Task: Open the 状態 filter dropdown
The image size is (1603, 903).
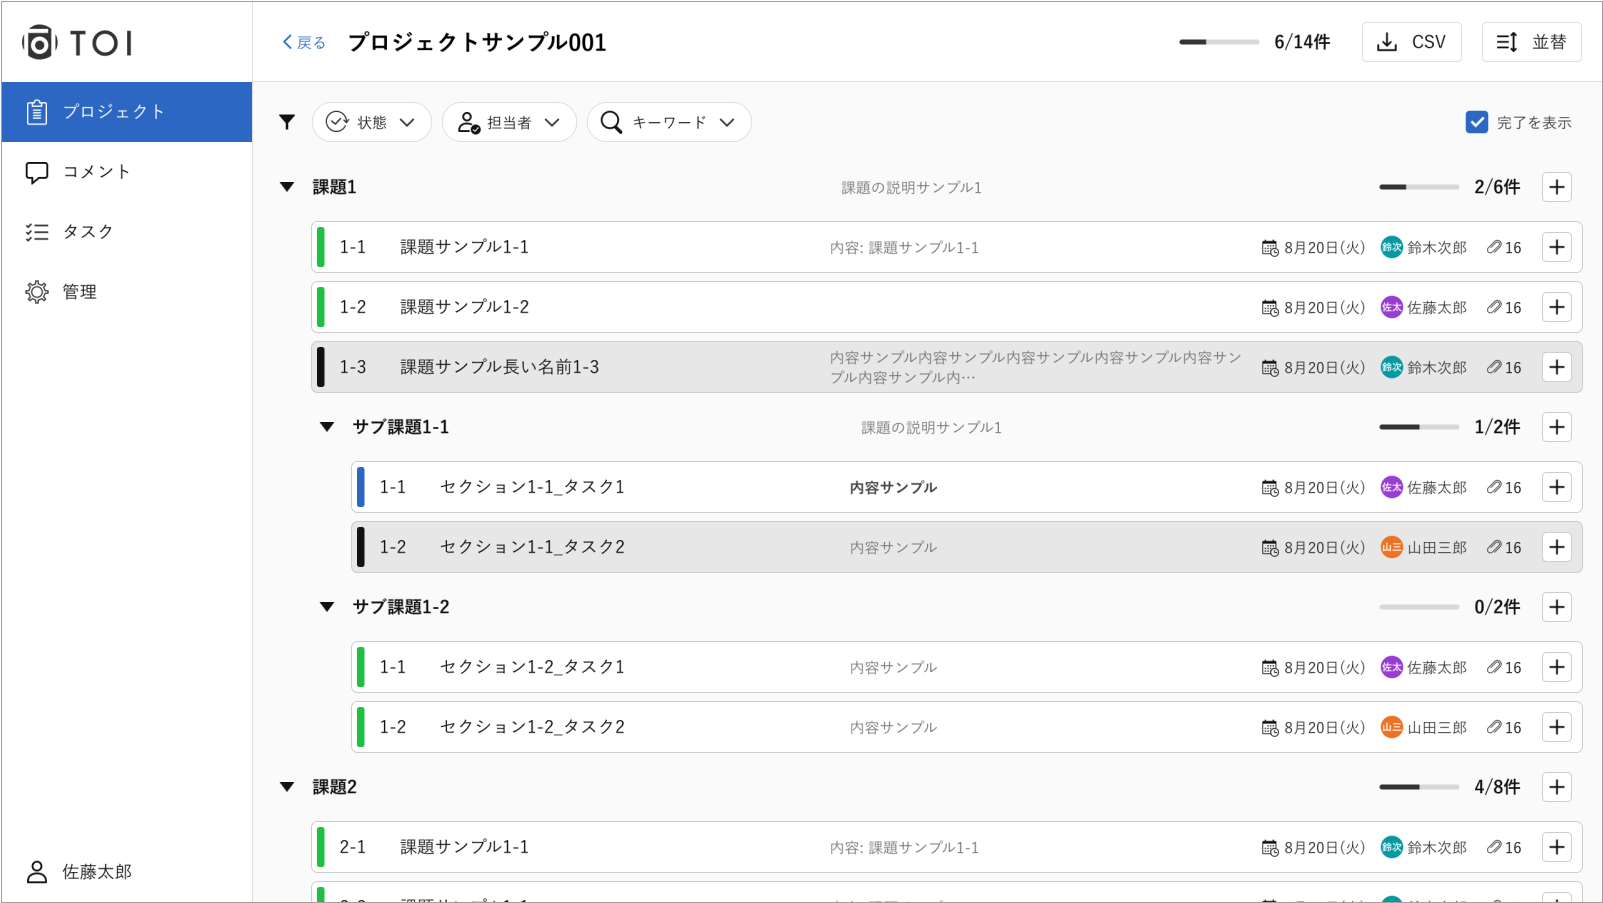Action: pos(371,122)
